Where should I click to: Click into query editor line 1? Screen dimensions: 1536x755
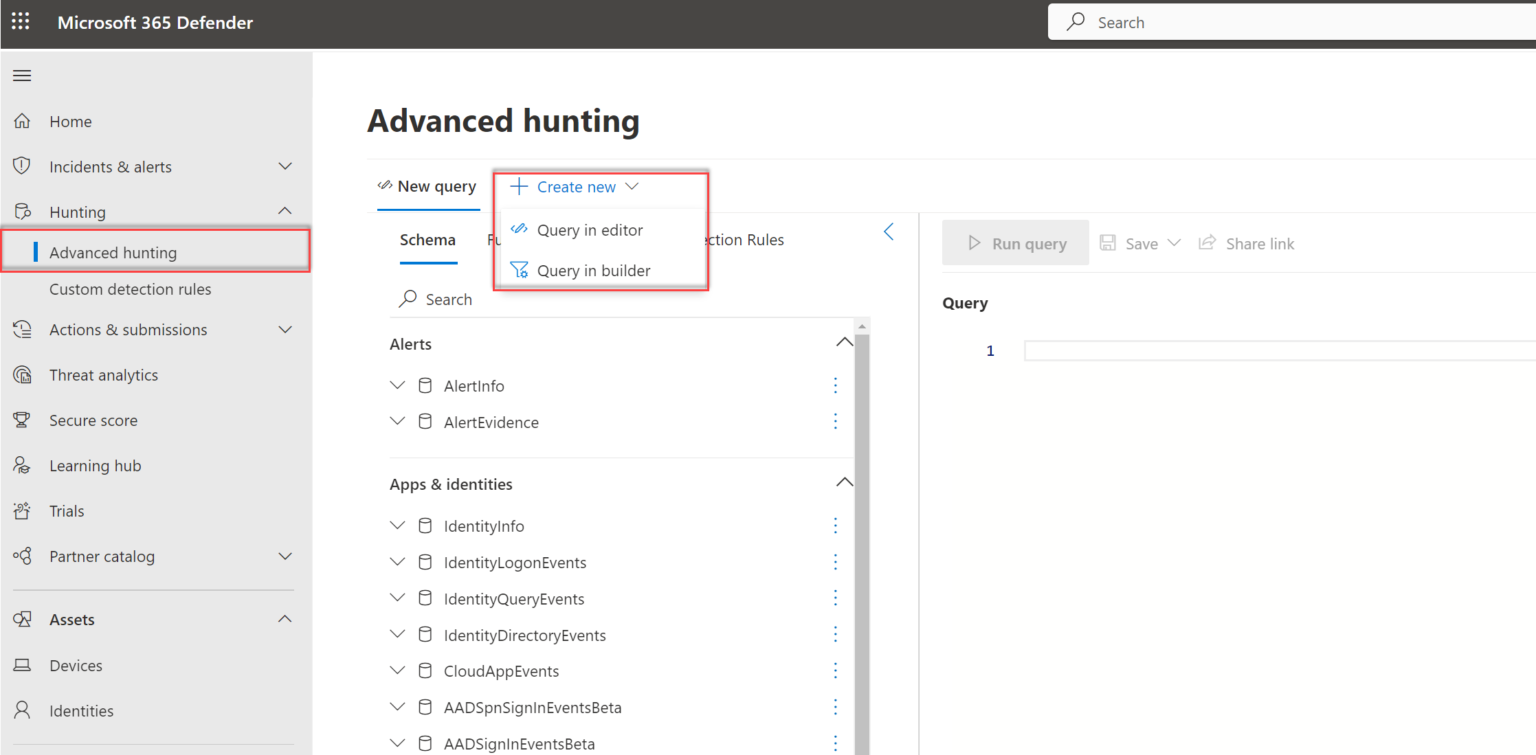coord(1280,351)
